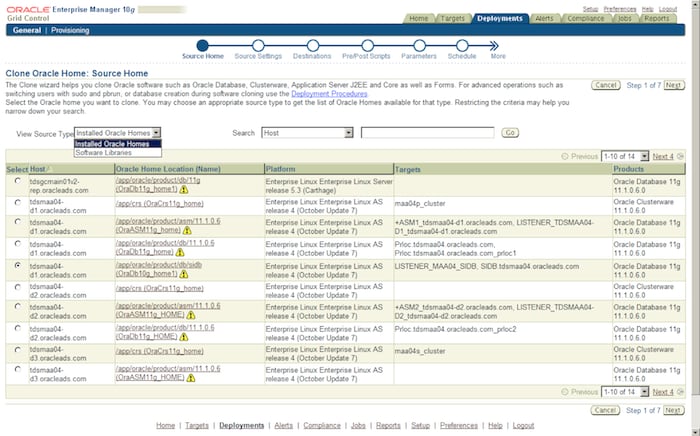The image size is (700, 436).
Task: Click the More steps arrow icon
Action: 494,46
